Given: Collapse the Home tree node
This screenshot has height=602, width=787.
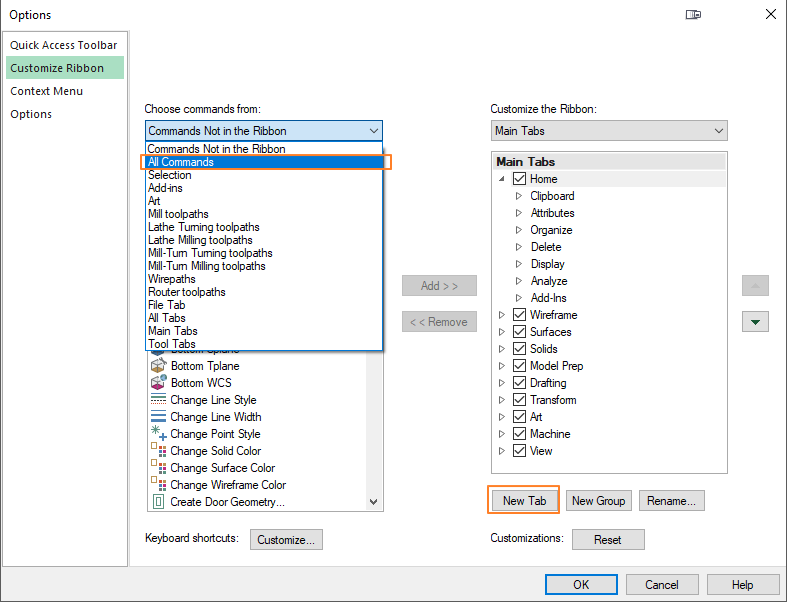Looking at the screenshot, I should click(x=502, y=179).
